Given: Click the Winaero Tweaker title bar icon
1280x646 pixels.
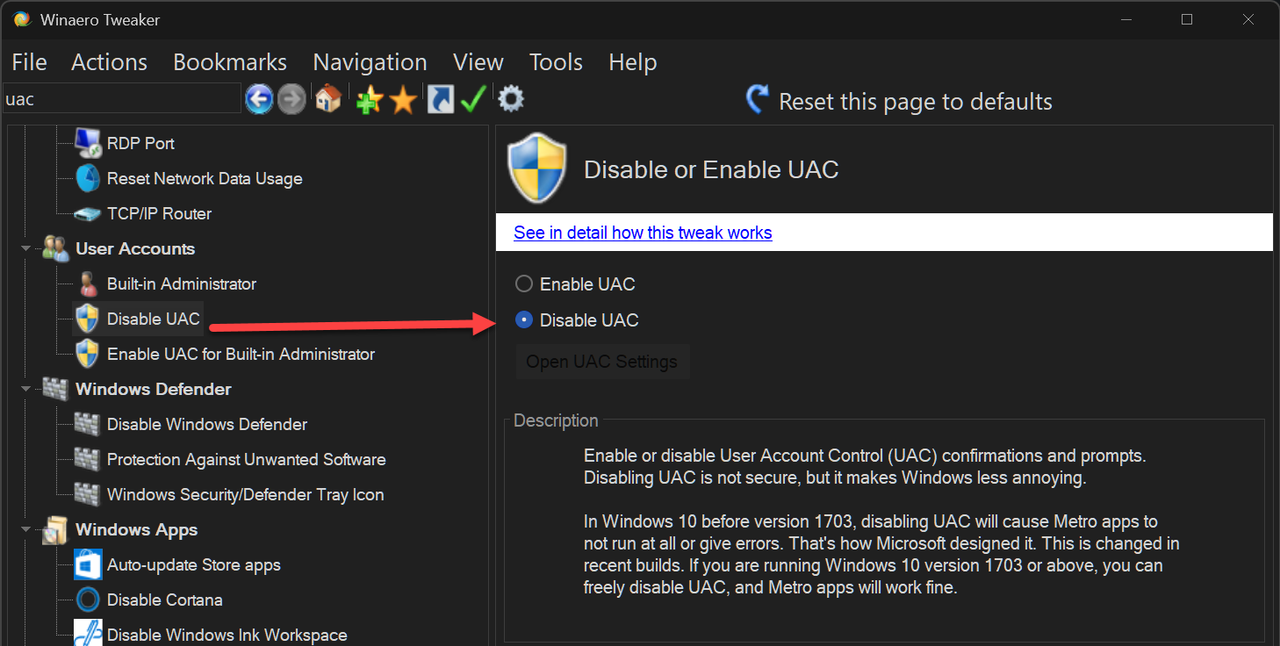Looking at the screenshot, I should 21,20.
